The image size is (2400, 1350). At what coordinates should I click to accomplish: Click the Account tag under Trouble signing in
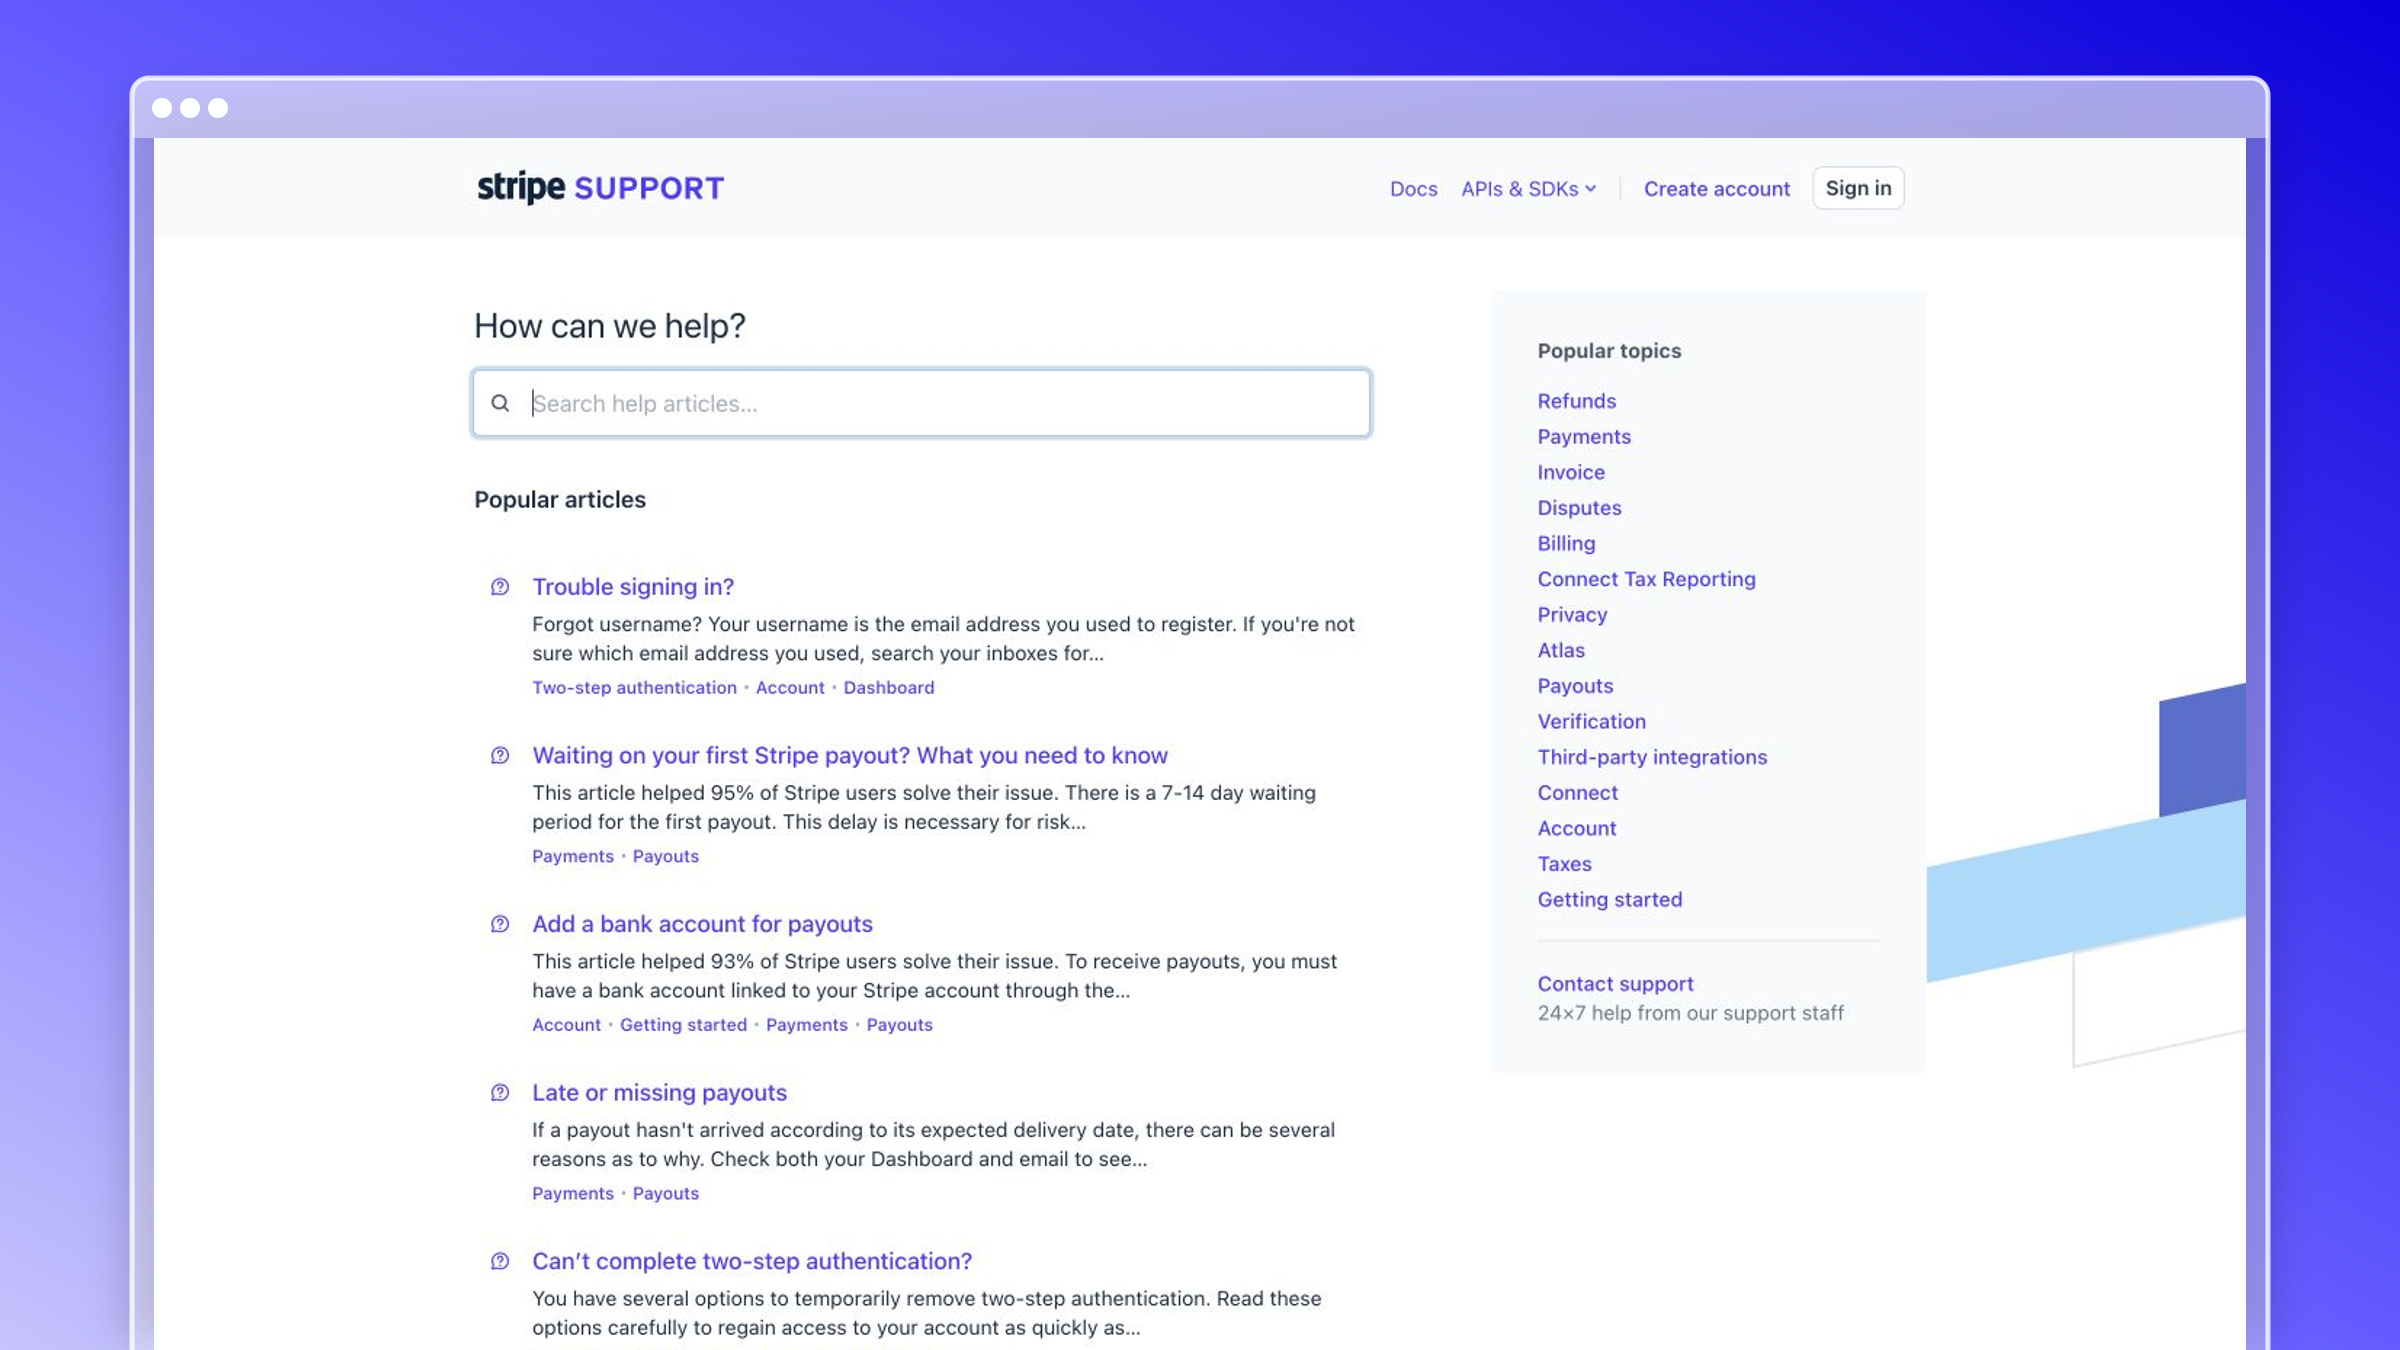click(790, 688)
